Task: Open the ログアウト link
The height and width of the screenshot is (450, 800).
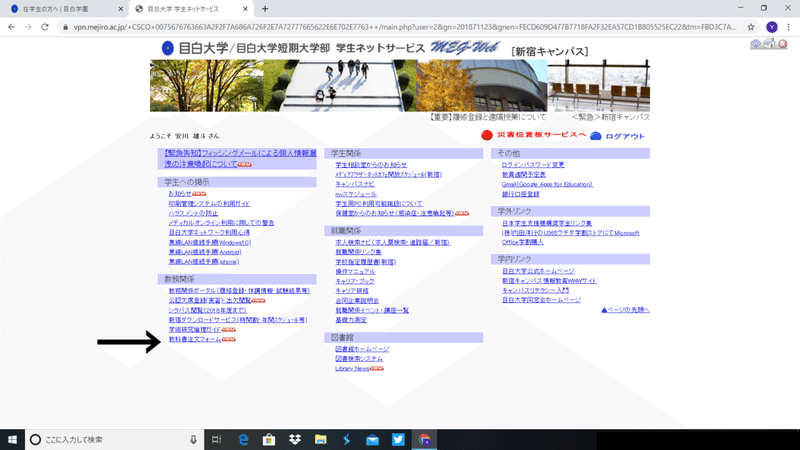Action: click(625, 136)
